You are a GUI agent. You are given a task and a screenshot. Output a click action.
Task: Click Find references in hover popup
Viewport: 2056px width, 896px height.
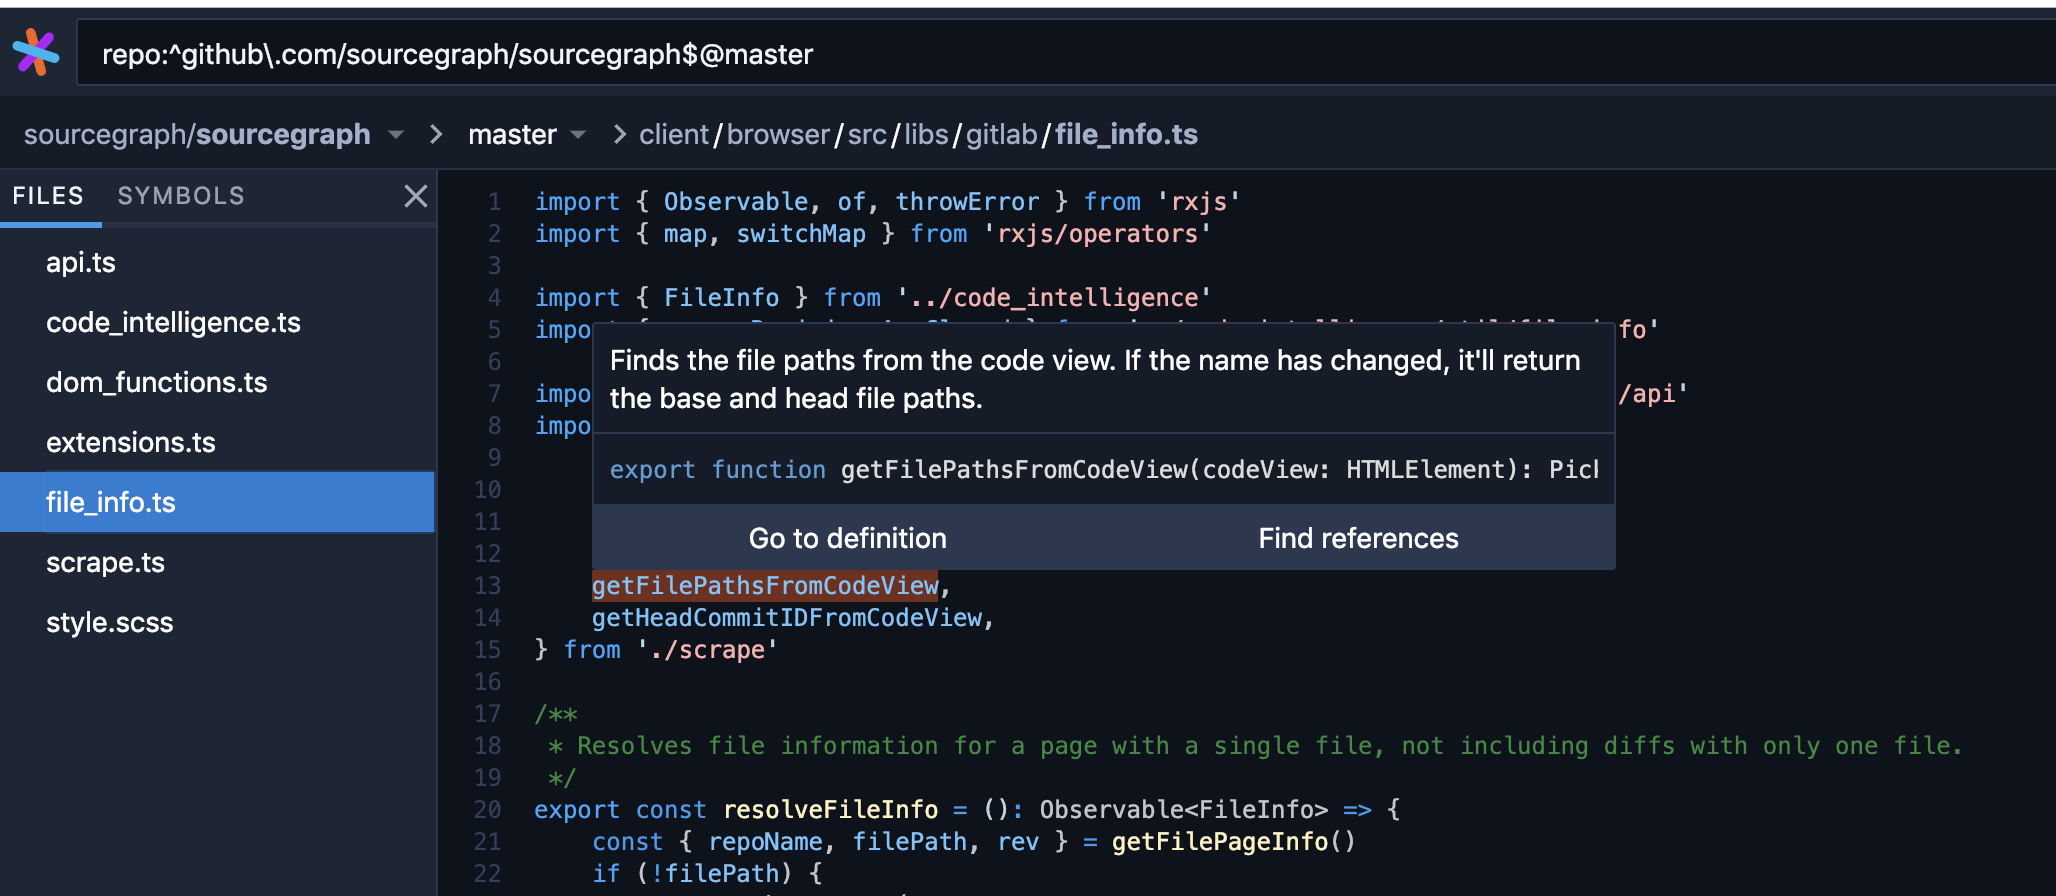pyautogui.click(x=1358, y=538)
